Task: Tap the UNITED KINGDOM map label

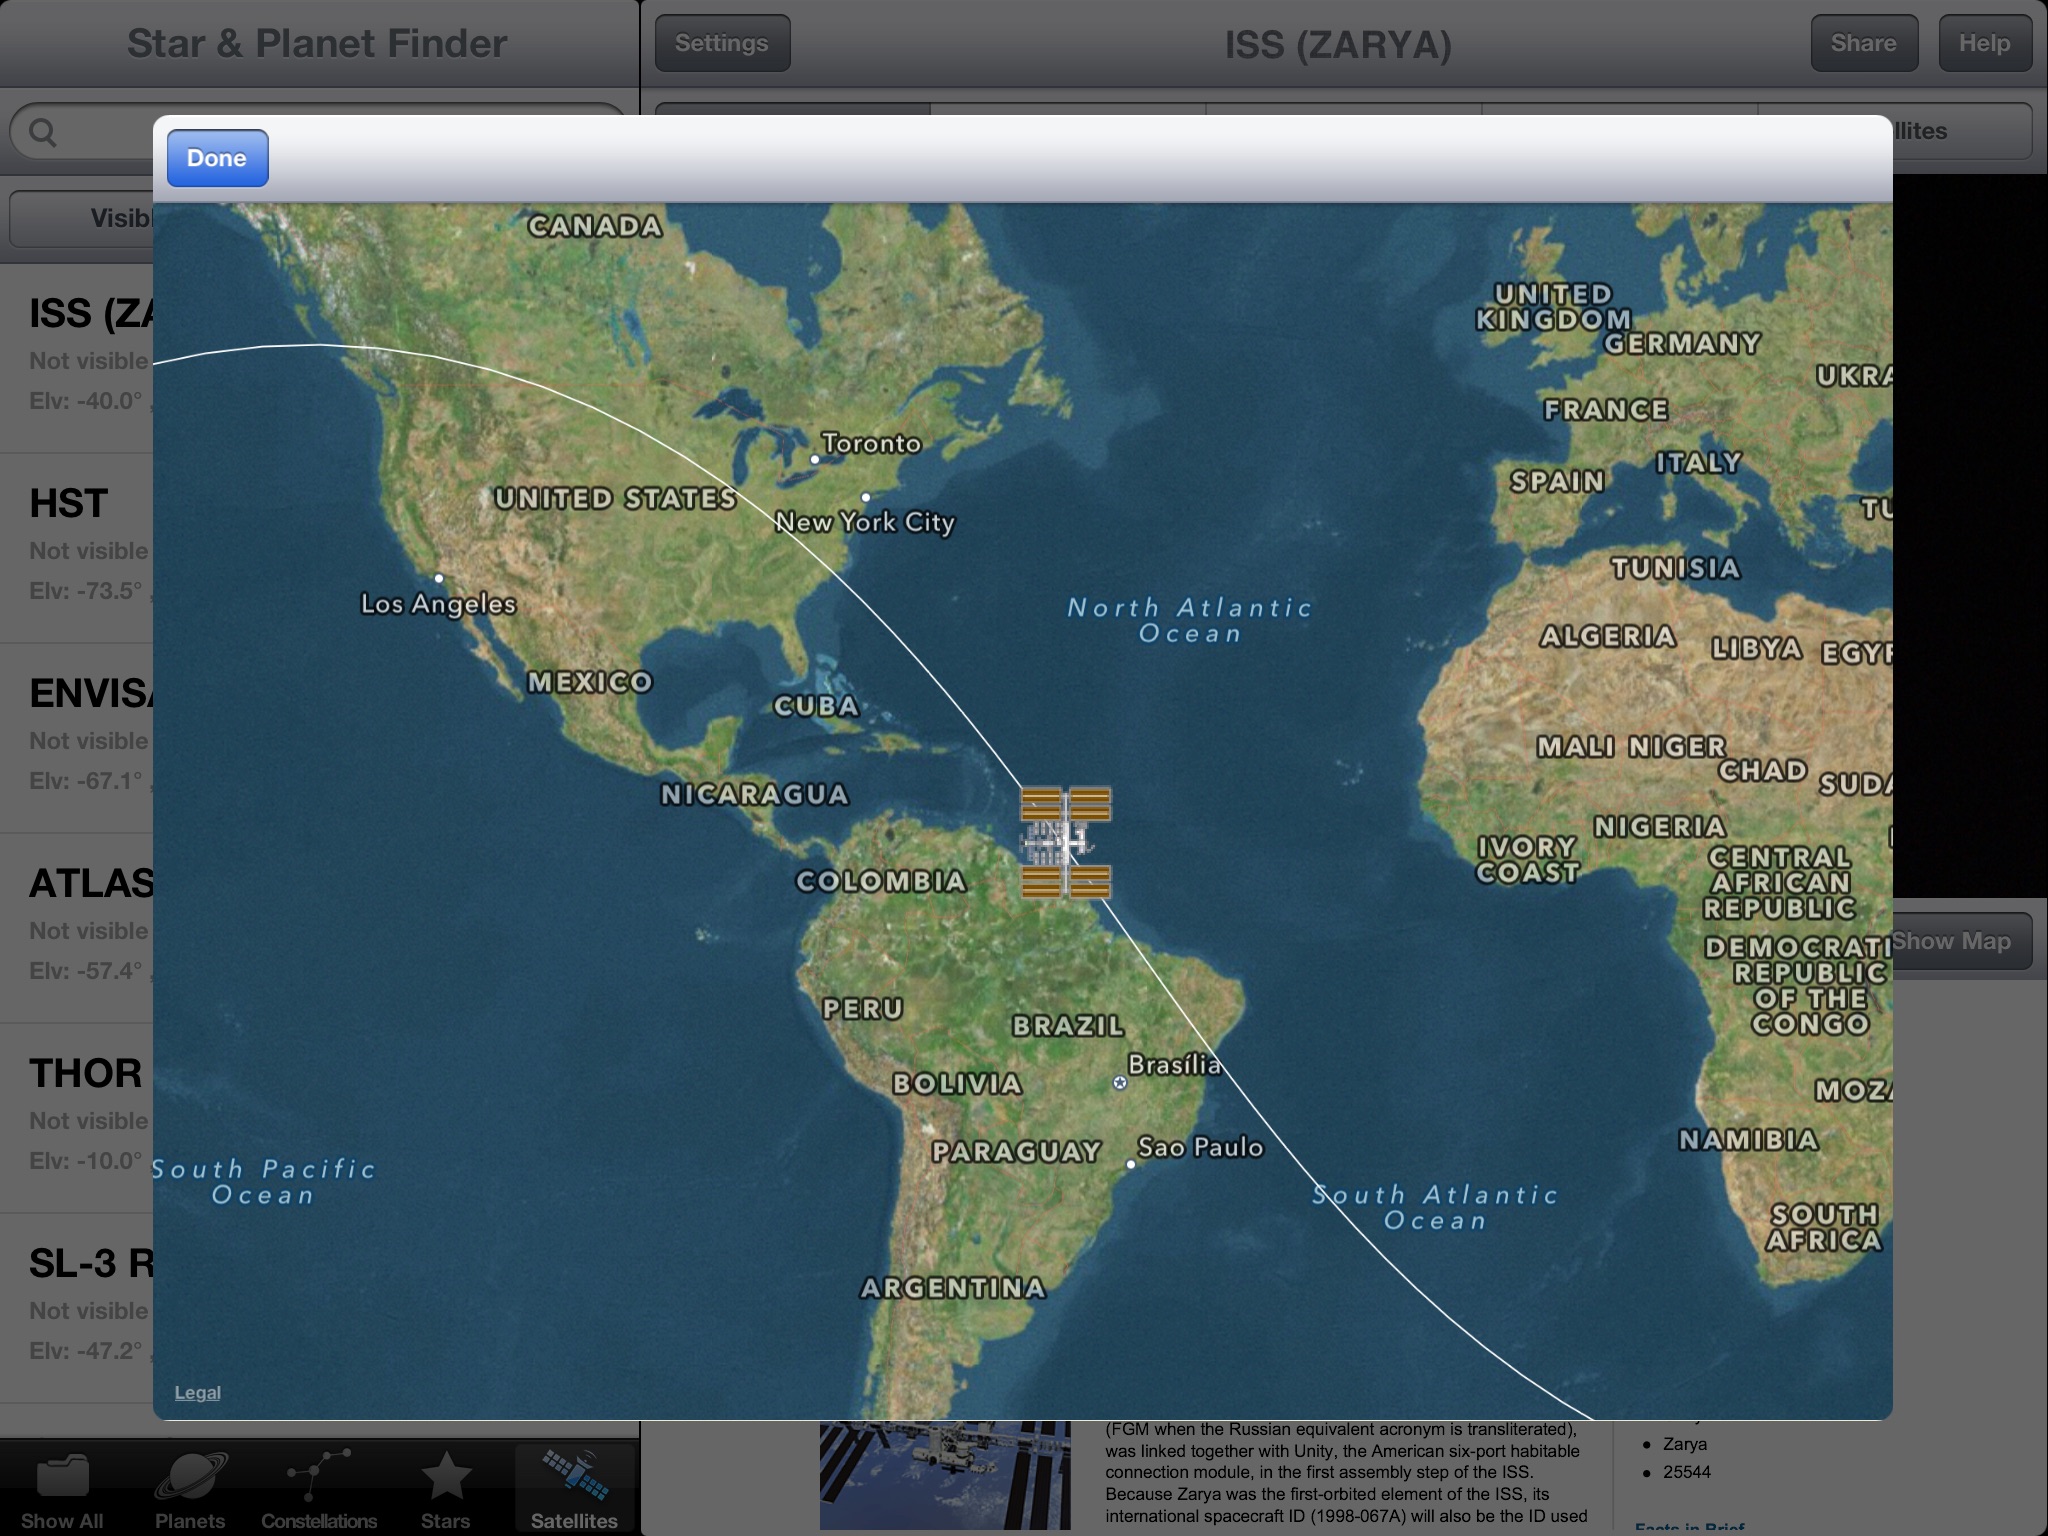Action: [x=1553, y=307]
